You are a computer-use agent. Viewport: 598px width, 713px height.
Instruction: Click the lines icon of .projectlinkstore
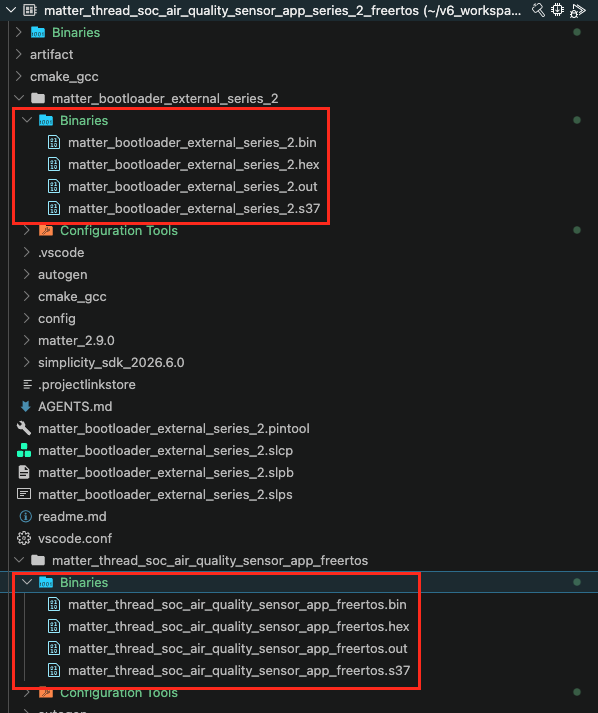click(x=27, y=385)
